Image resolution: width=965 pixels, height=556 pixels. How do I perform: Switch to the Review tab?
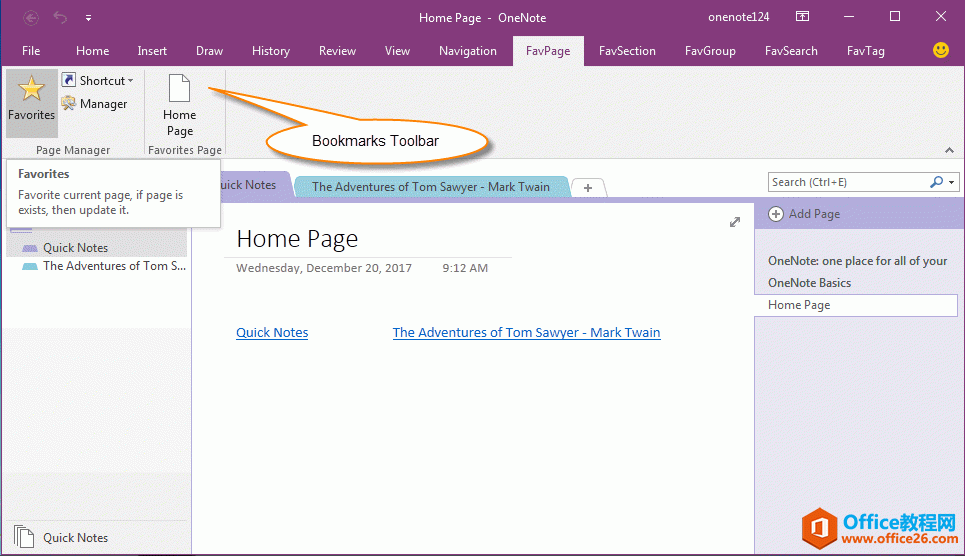337,51
